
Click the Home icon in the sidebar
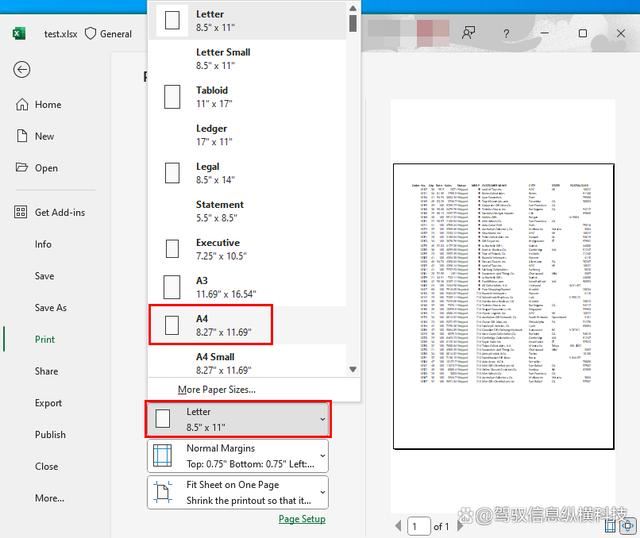tap(22, 104)
